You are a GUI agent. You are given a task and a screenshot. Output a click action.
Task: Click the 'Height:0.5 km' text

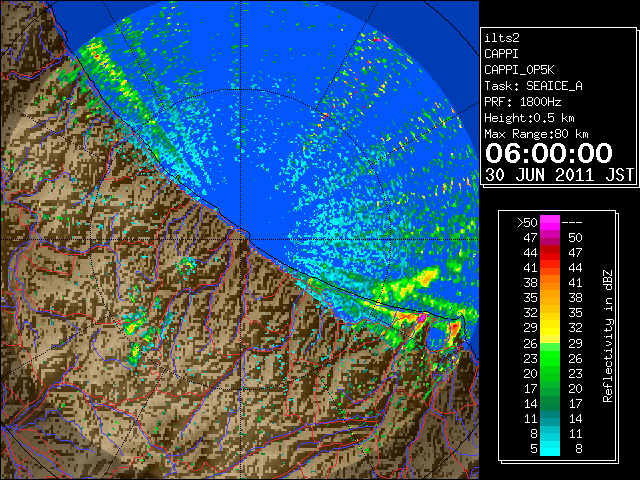(x=529, y=118)
